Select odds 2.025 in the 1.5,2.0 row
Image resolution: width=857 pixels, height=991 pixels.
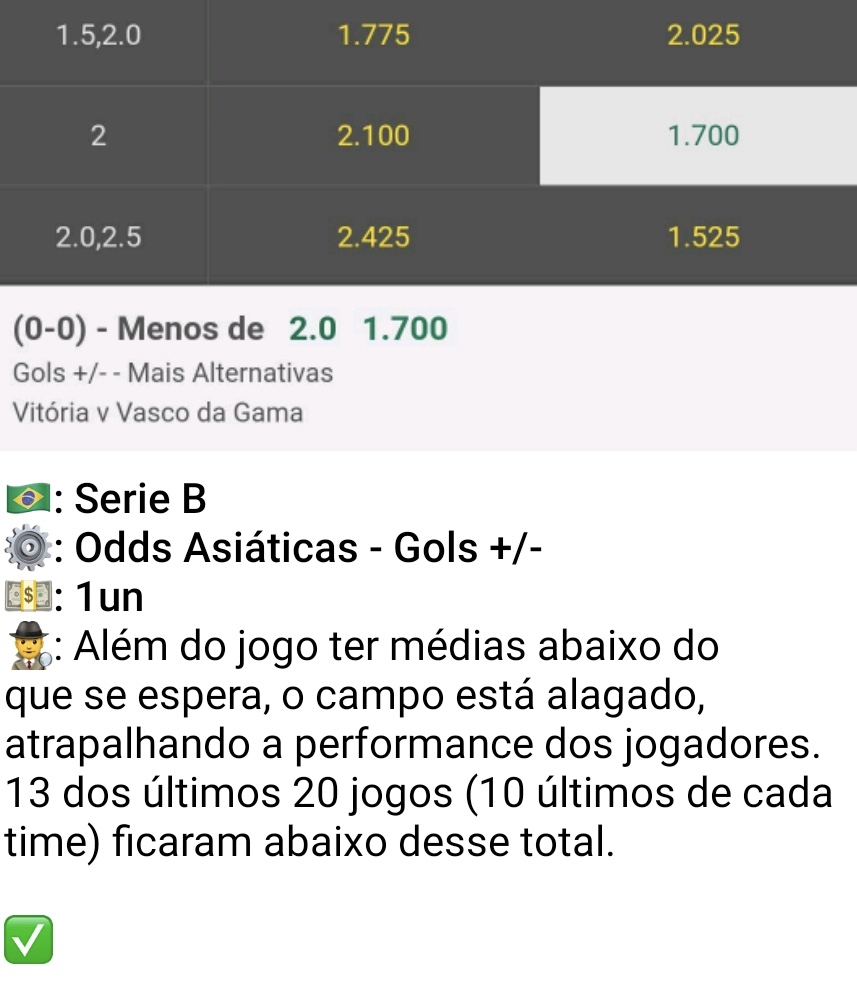coord(703,35)
